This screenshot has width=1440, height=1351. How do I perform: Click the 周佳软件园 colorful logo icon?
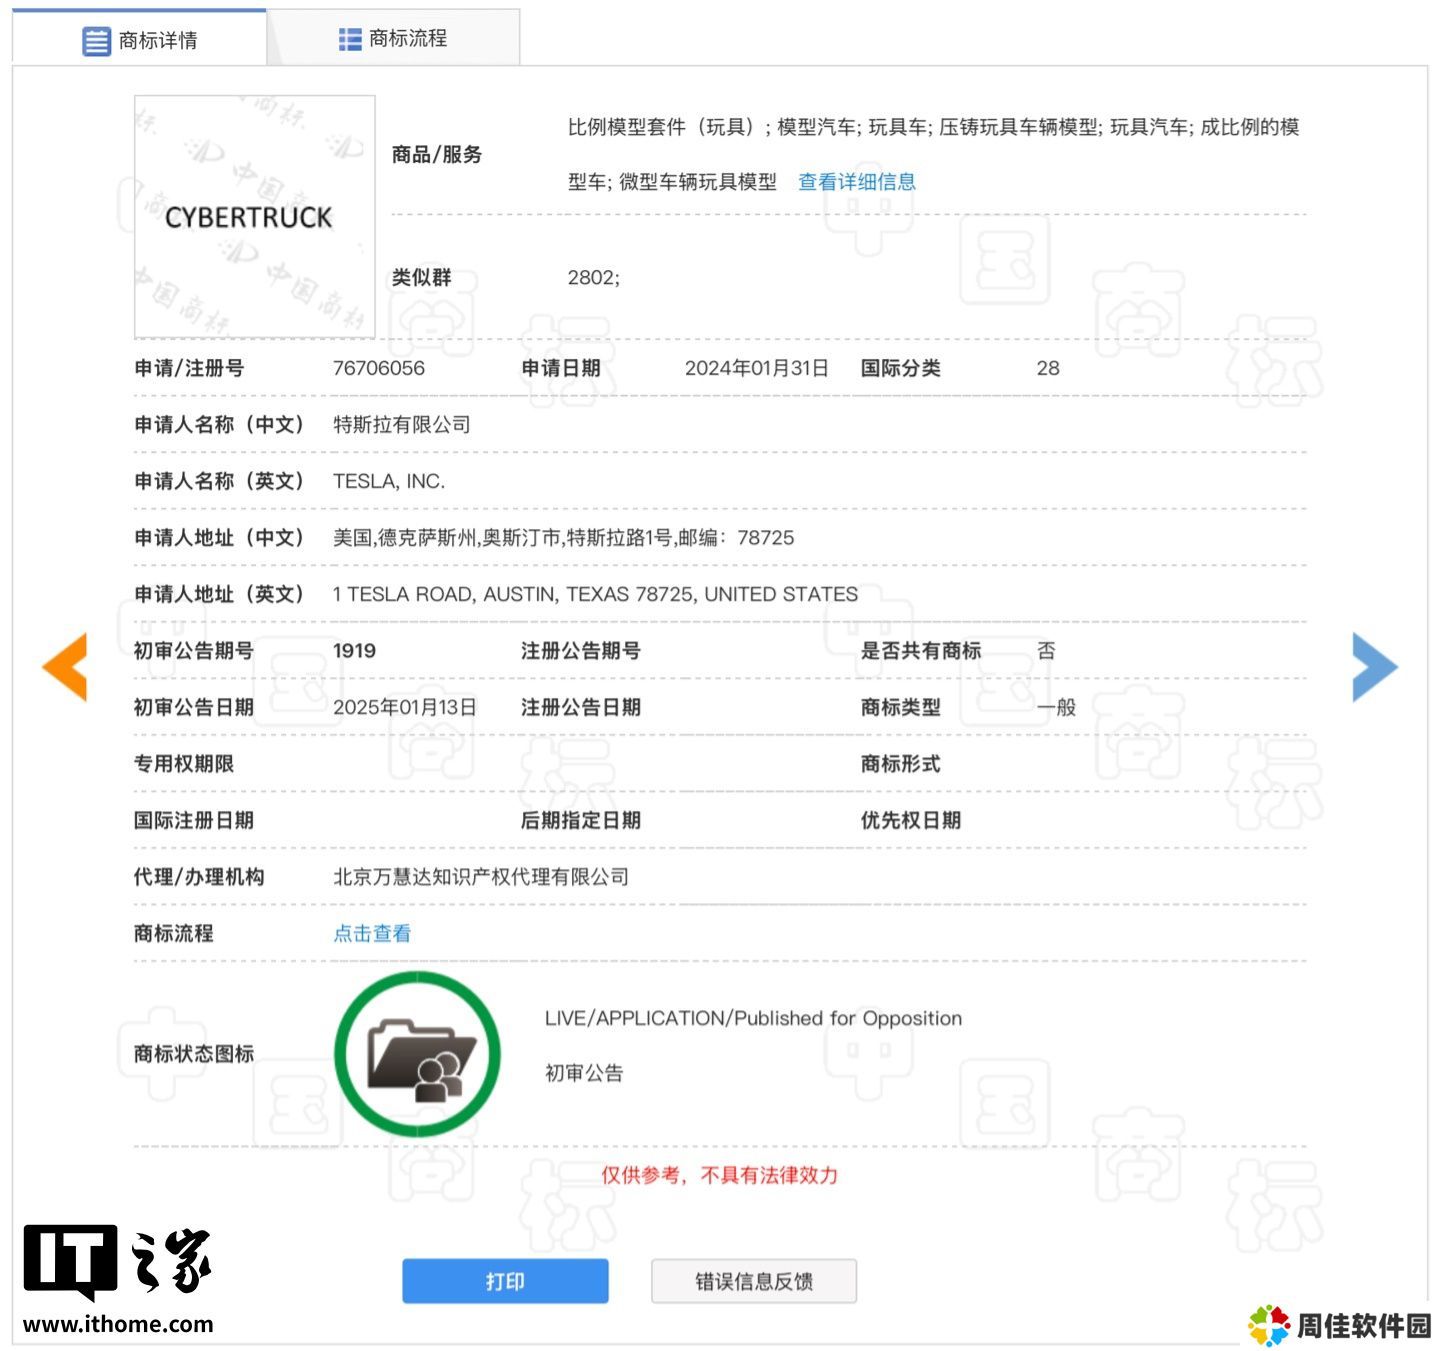1268,1326
